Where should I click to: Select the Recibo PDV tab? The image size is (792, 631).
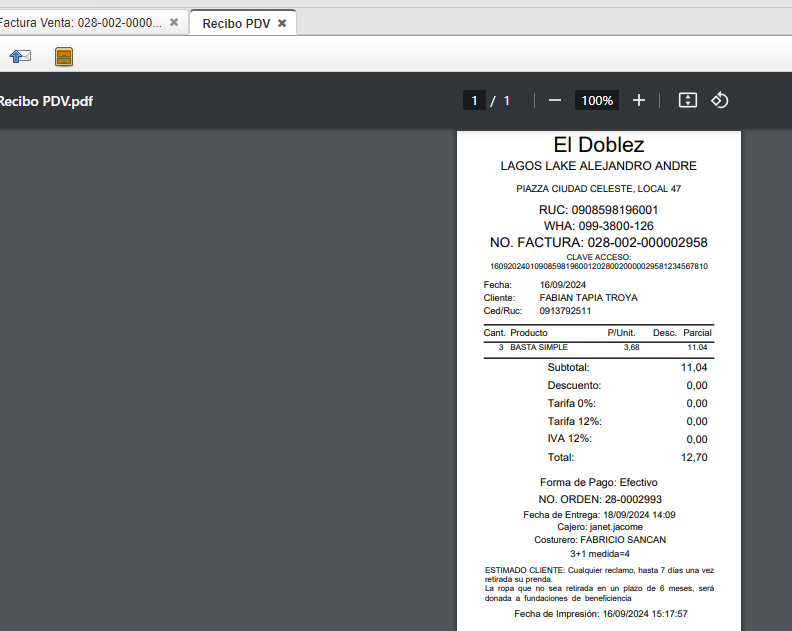236,23
